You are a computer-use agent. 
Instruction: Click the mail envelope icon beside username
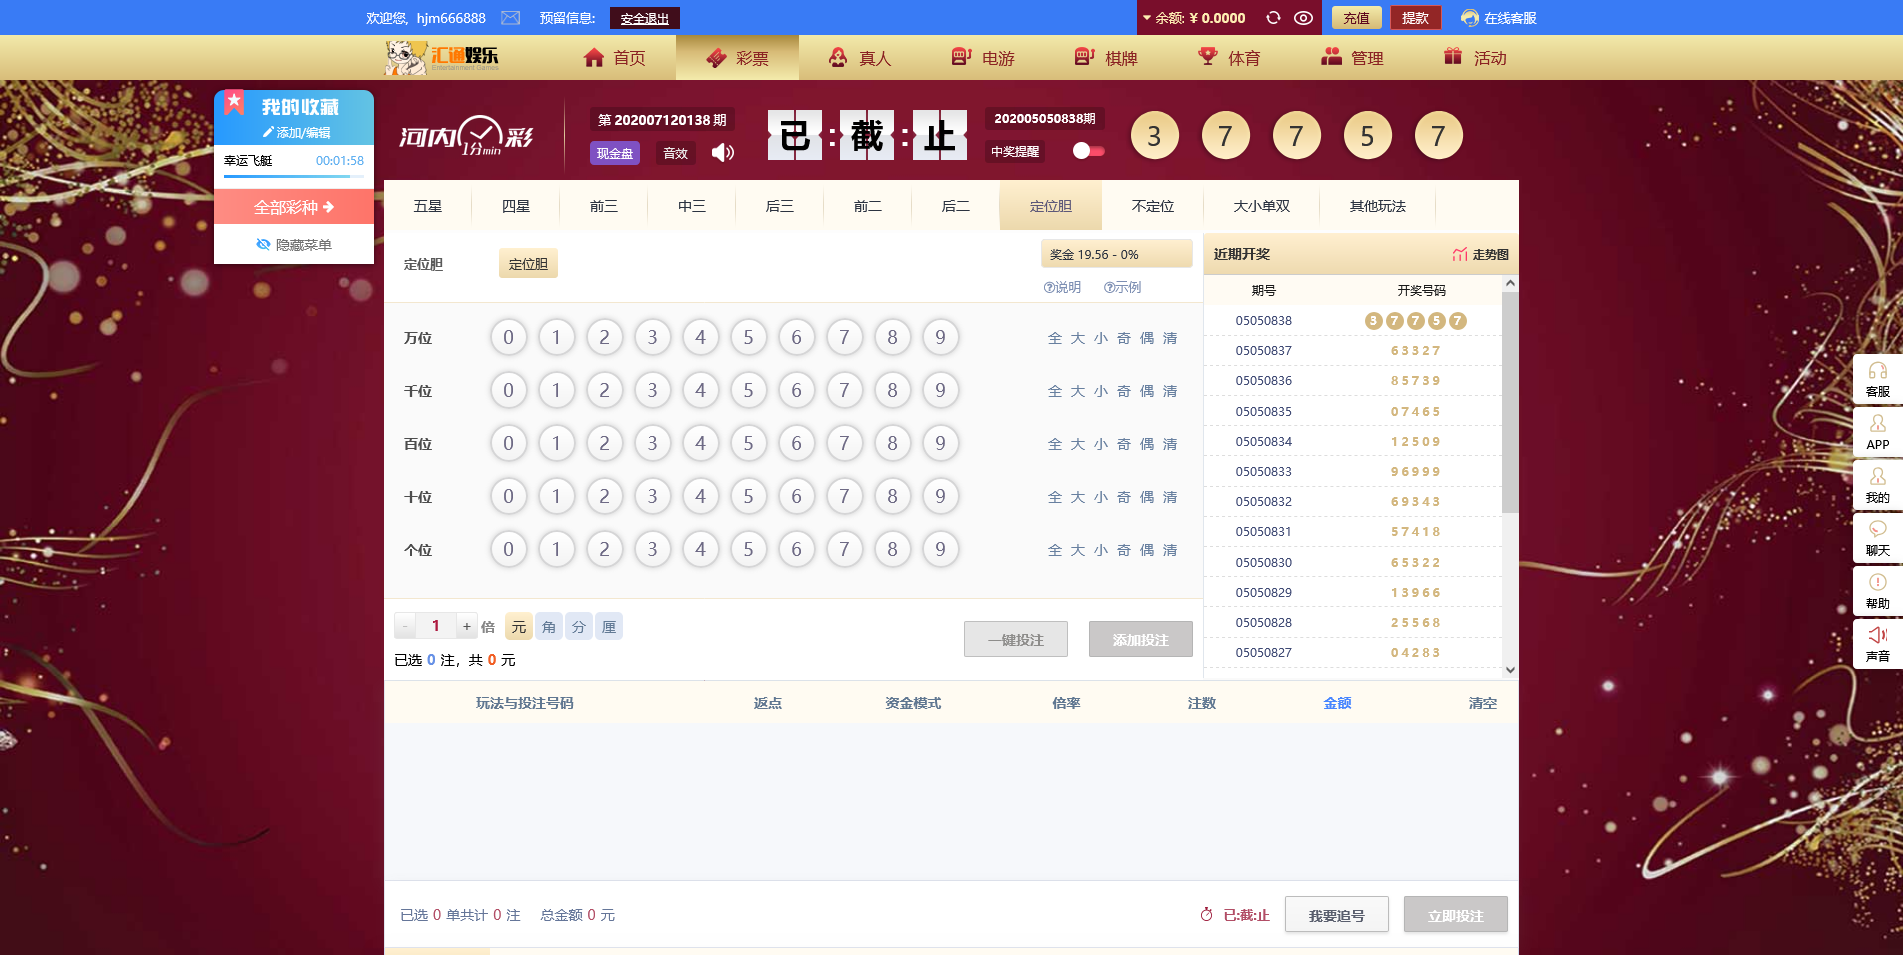coord(510,18)
